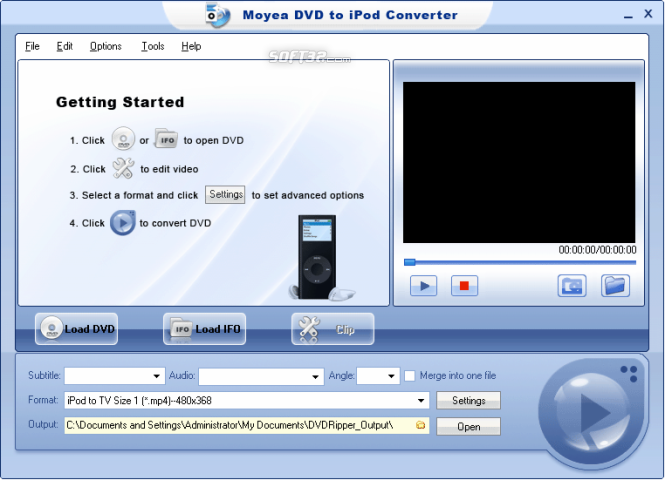Enable Merge into one file checkbox
665x480 pixels.
click(410, 376)
